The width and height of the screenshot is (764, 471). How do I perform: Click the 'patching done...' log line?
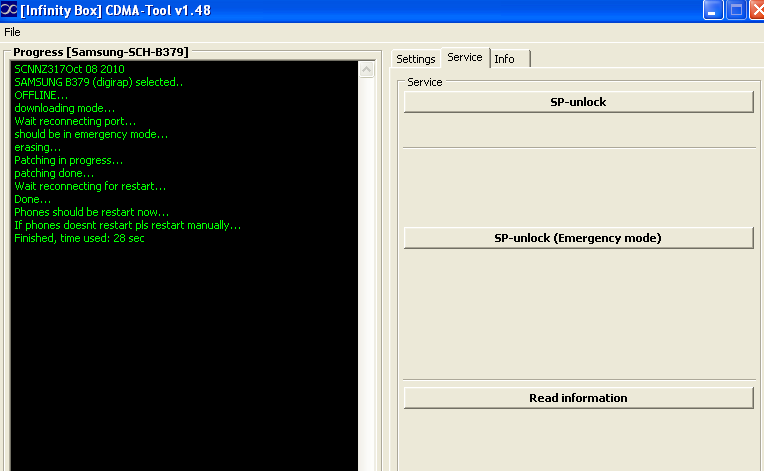pyautogui.click(x=54, y=173)
